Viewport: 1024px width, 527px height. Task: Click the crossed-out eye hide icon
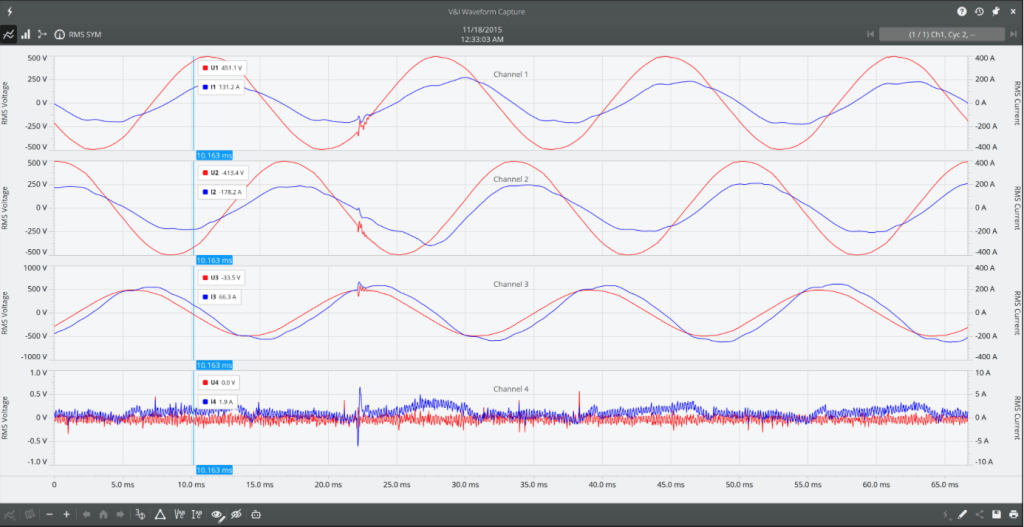tap(236, 515)
